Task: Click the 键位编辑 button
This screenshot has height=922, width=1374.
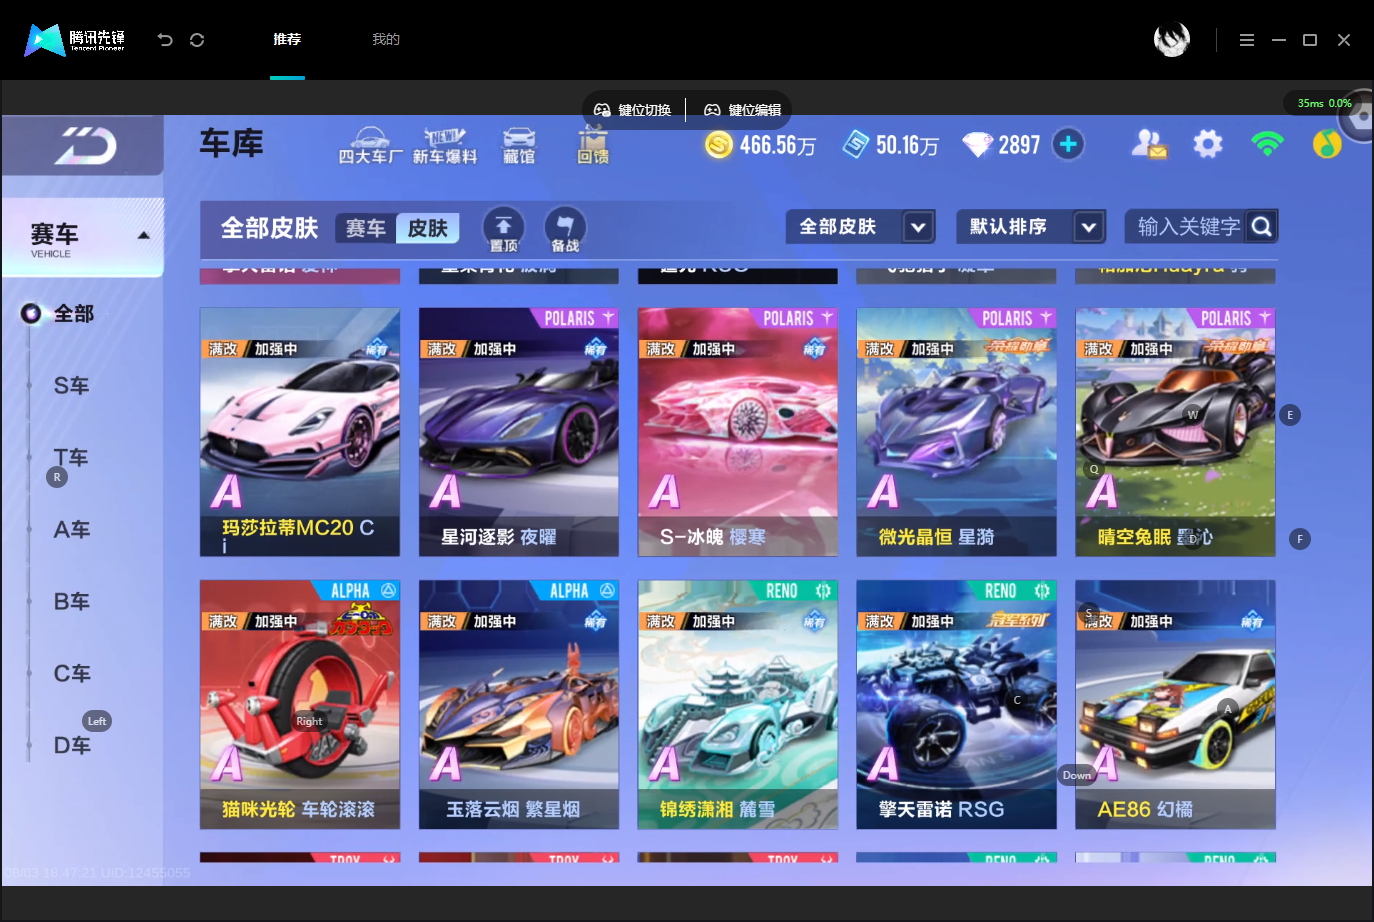Action: pos(743,110)
